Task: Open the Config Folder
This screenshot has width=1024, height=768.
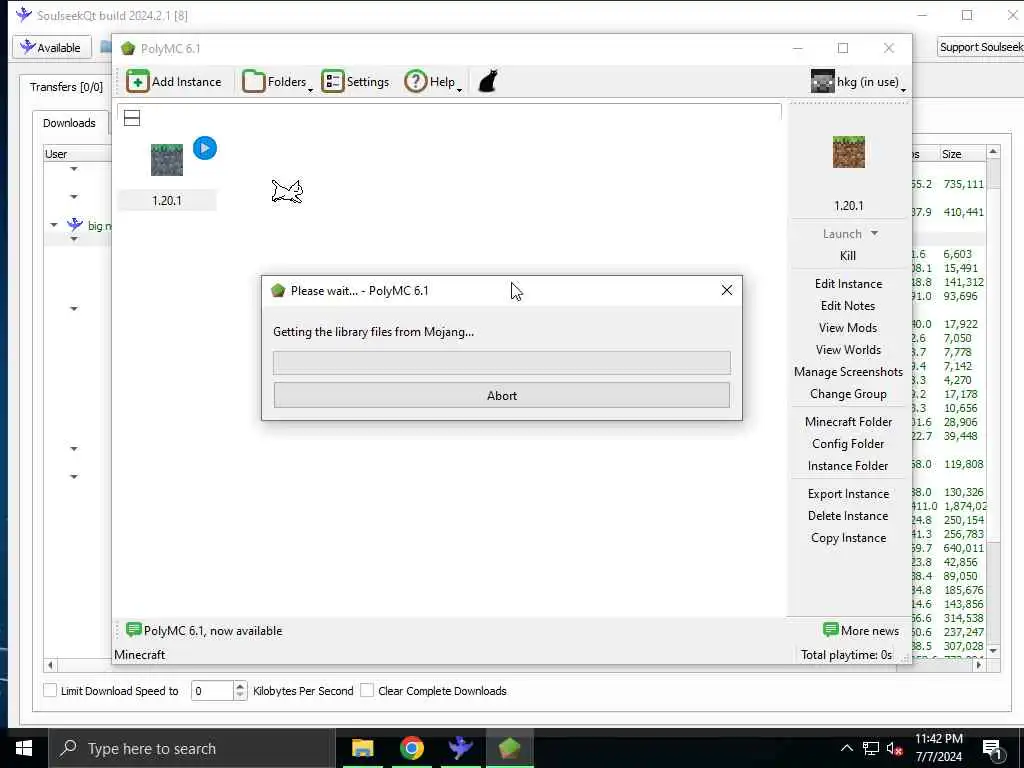Action: tap(848, 444)
